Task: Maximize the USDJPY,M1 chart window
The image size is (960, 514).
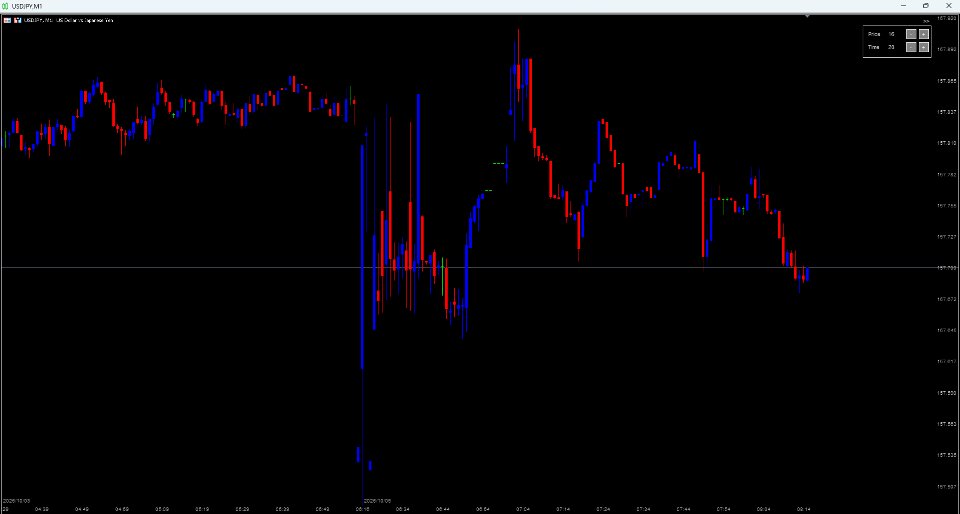Action: tap(925, 6)
